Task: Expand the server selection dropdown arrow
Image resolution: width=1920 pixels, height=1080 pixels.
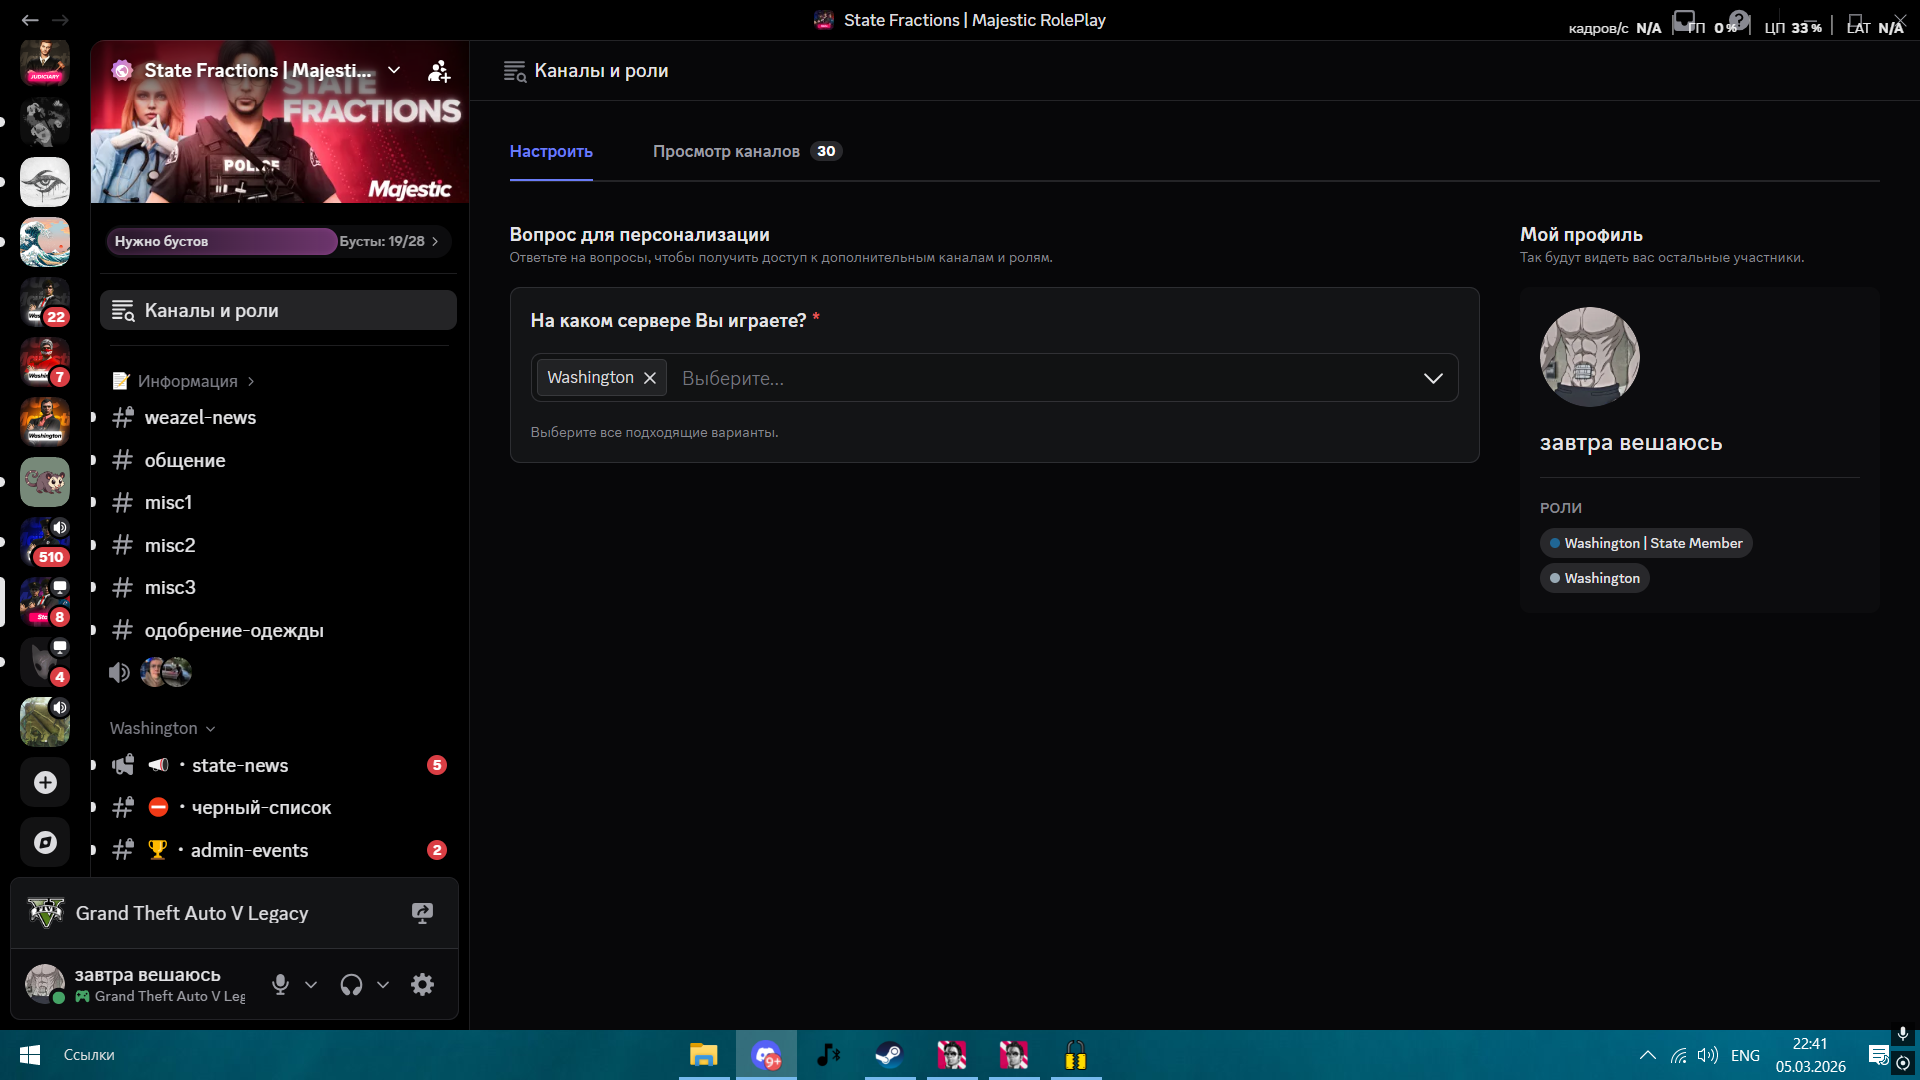Action: point(1433,378)
